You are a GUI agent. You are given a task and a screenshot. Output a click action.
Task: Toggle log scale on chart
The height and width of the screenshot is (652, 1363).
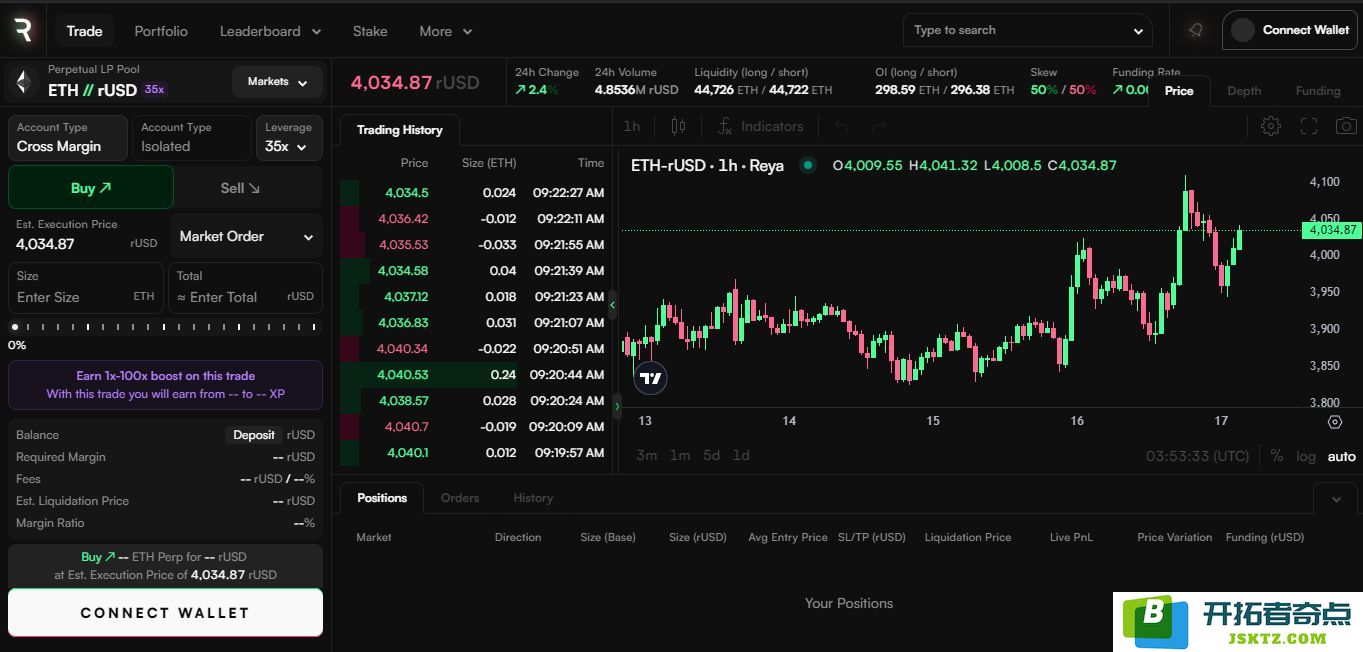(x=1306, y=456)
